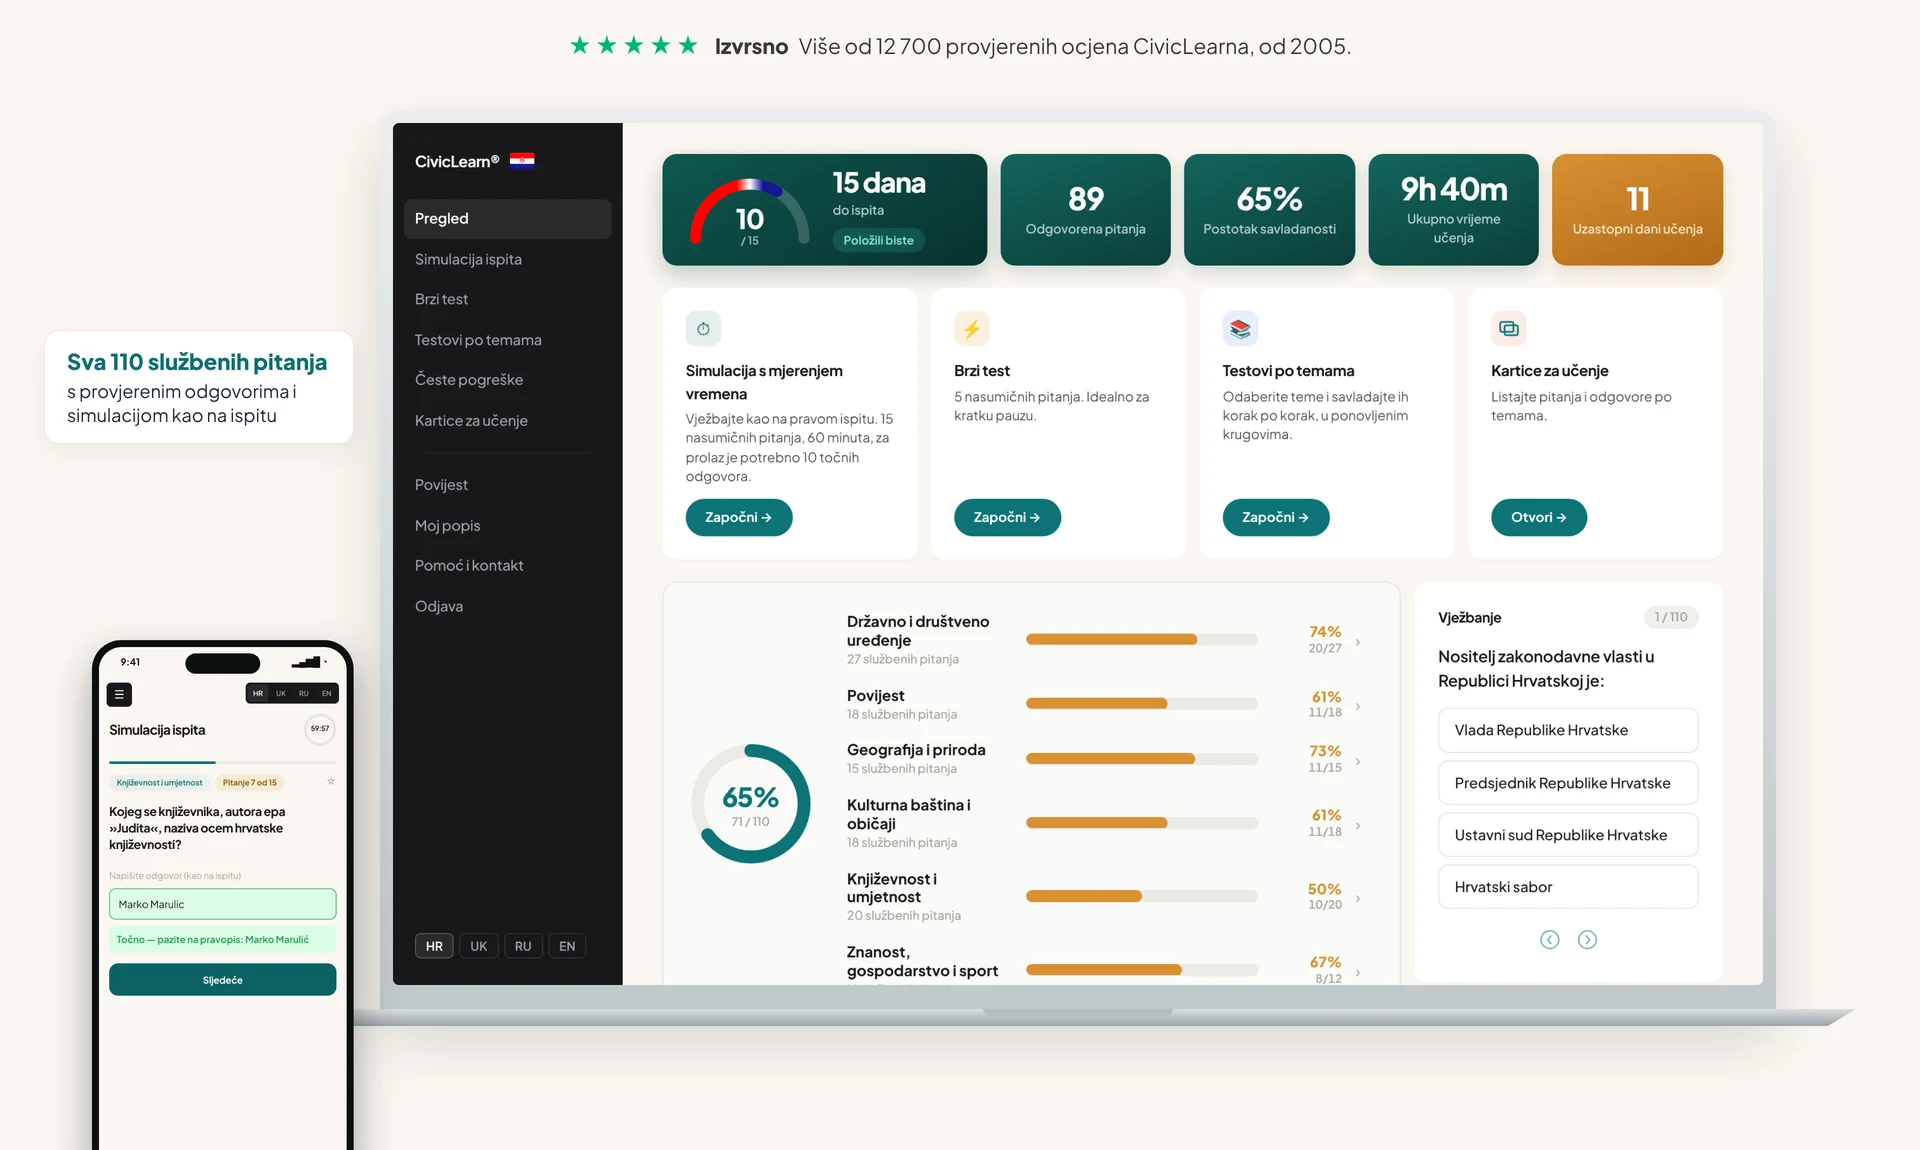Select Pregled in the sidebar
1920x1150 pixels.
pyautogui.click(x=508, y=219)
